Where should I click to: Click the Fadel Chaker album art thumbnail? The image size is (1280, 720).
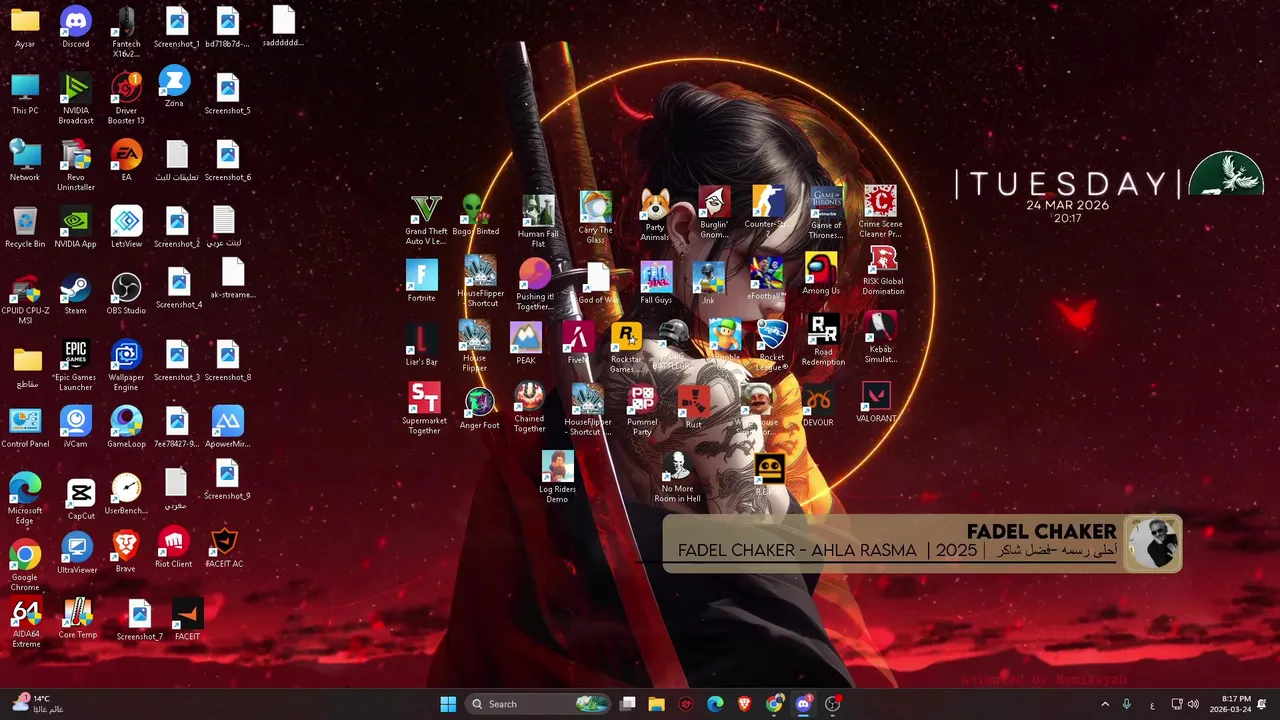tap(1152, 544)
